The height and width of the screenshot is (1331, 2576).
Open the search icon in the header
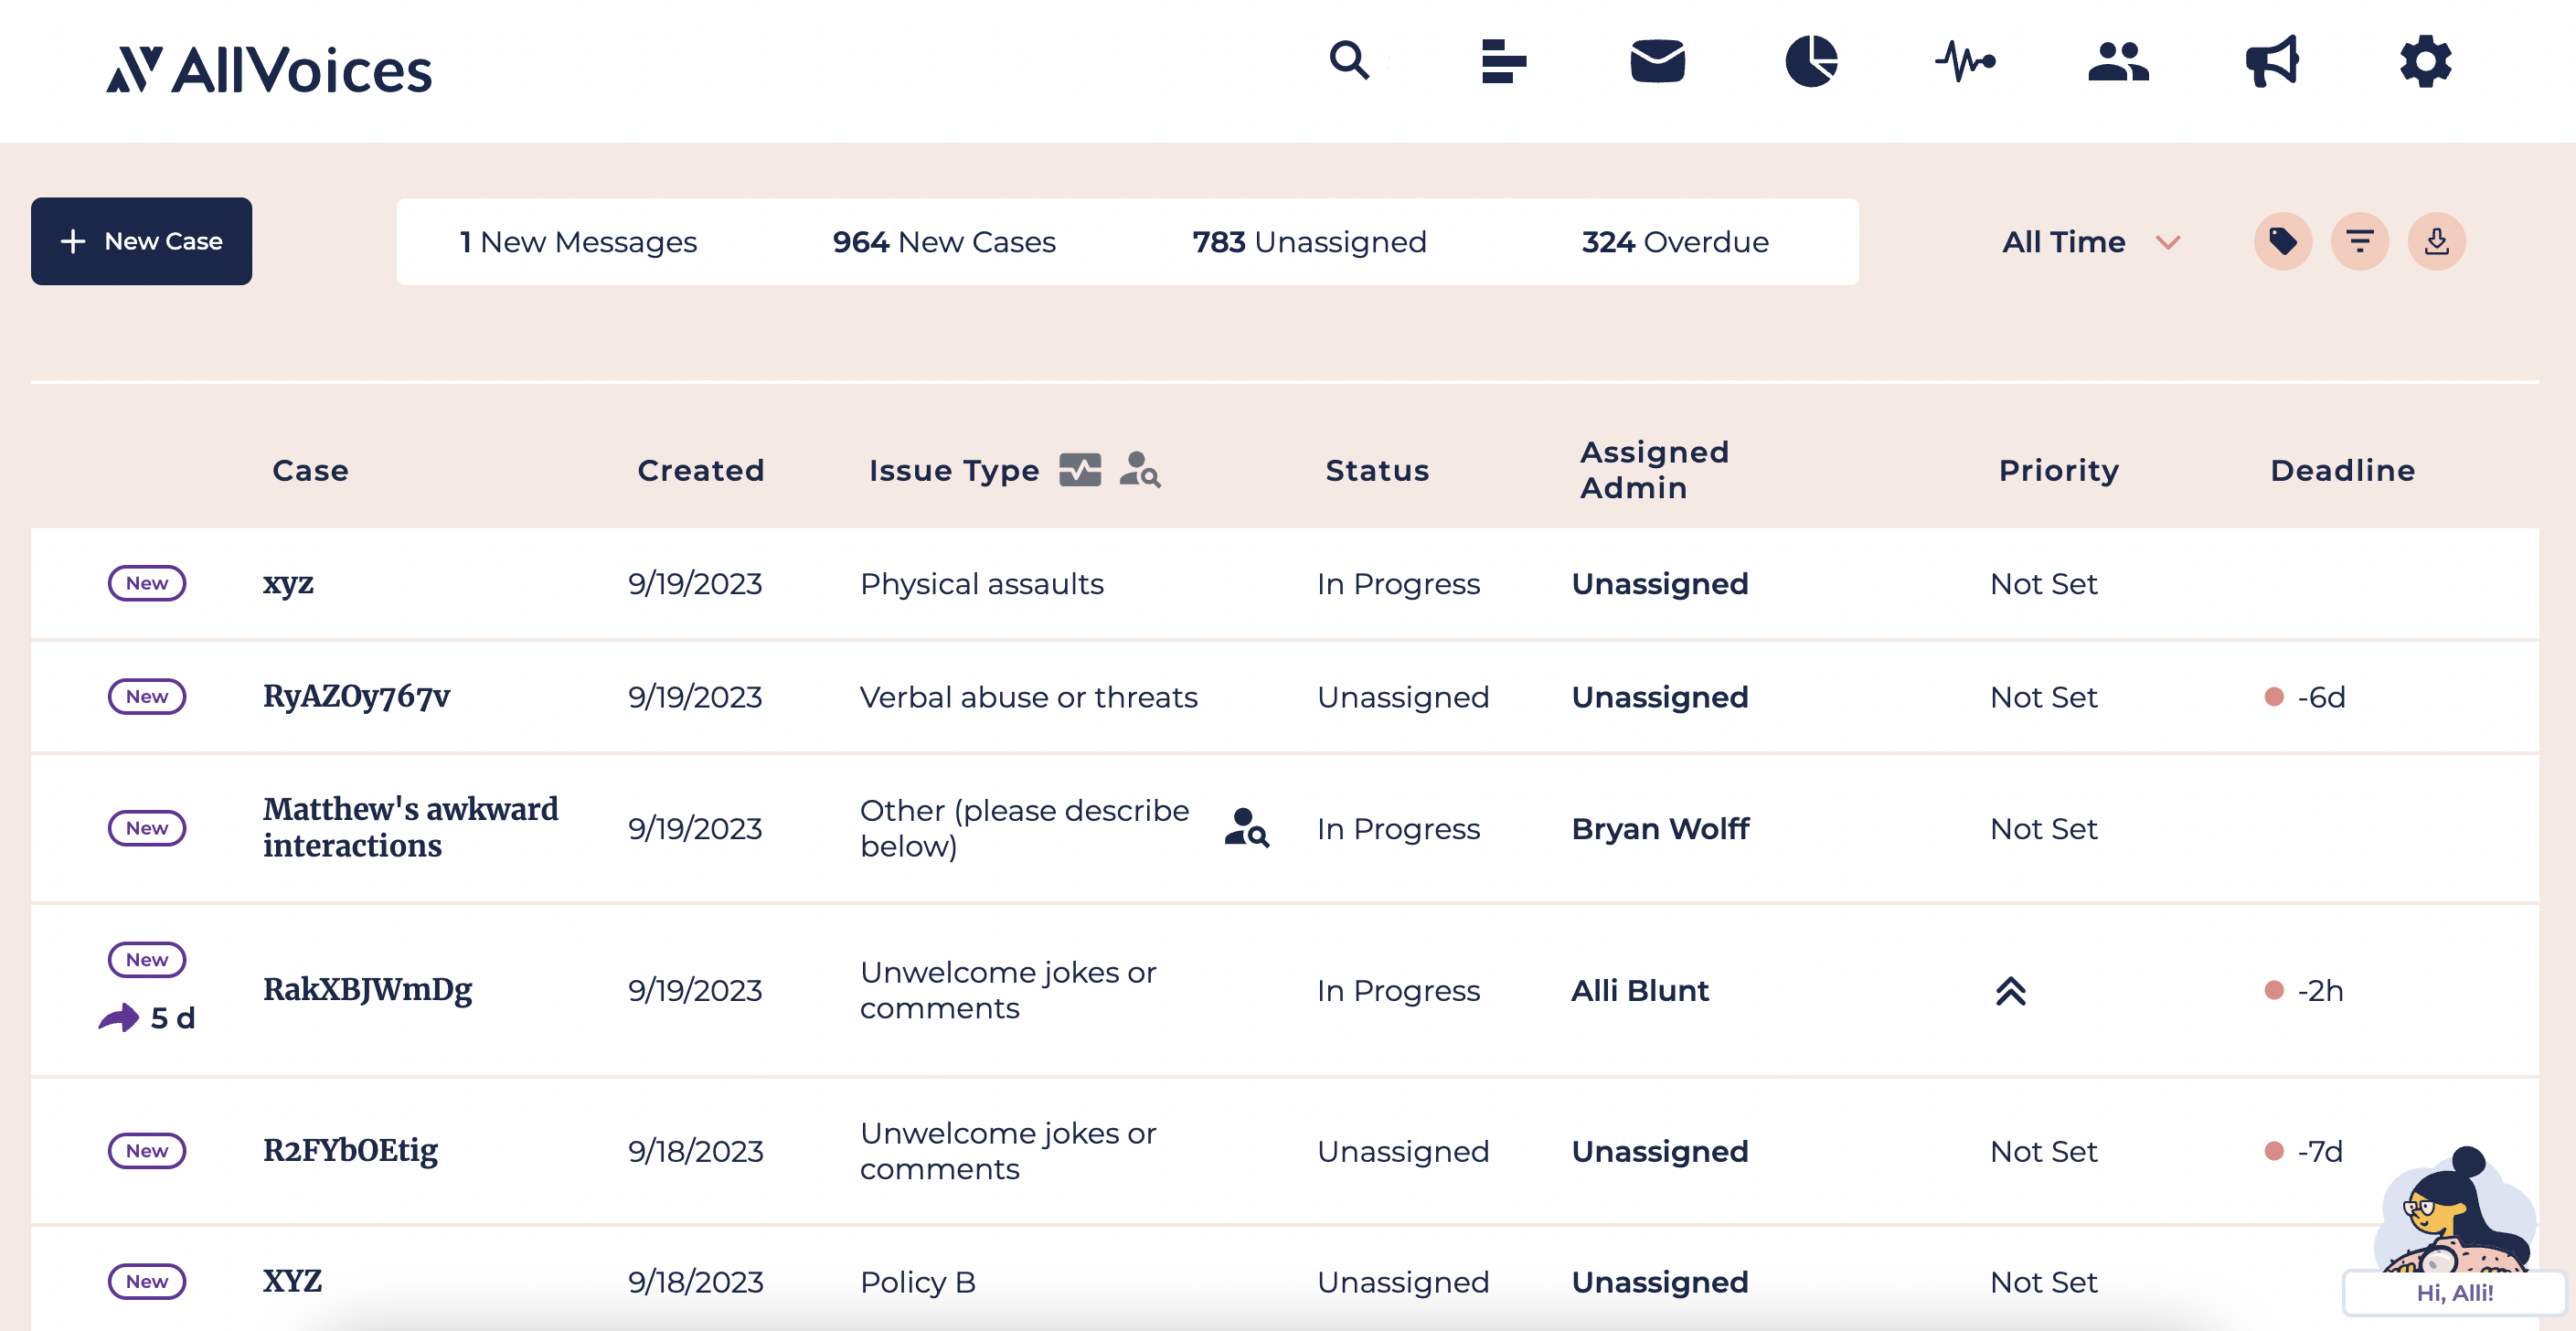coord(1350,62)
